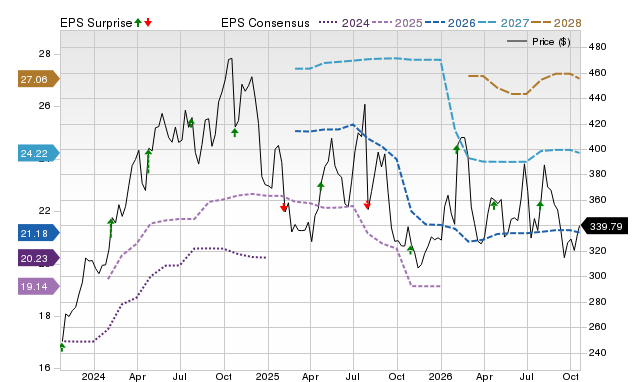Click the 20.23 dark purple value tag
The image size is (640, 382).
(38, 258)
